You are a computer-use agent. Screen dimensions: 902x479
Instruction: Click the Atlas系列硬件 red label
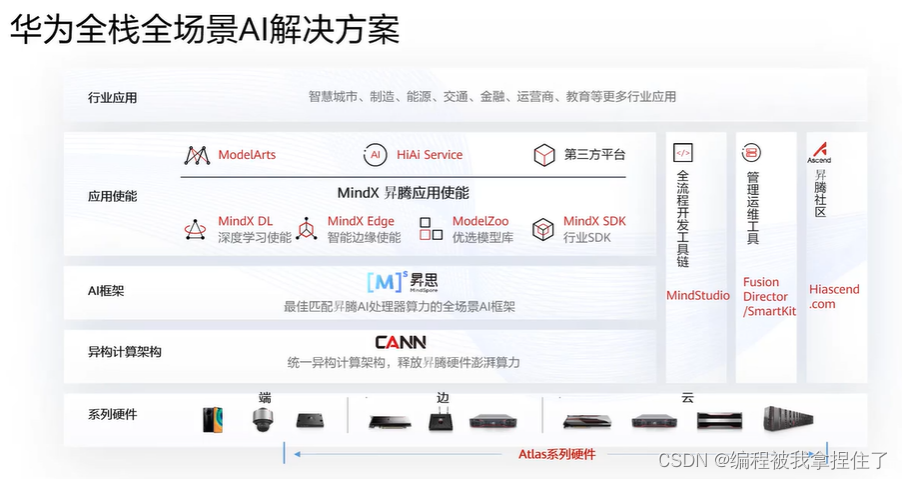tap(557, 454)
